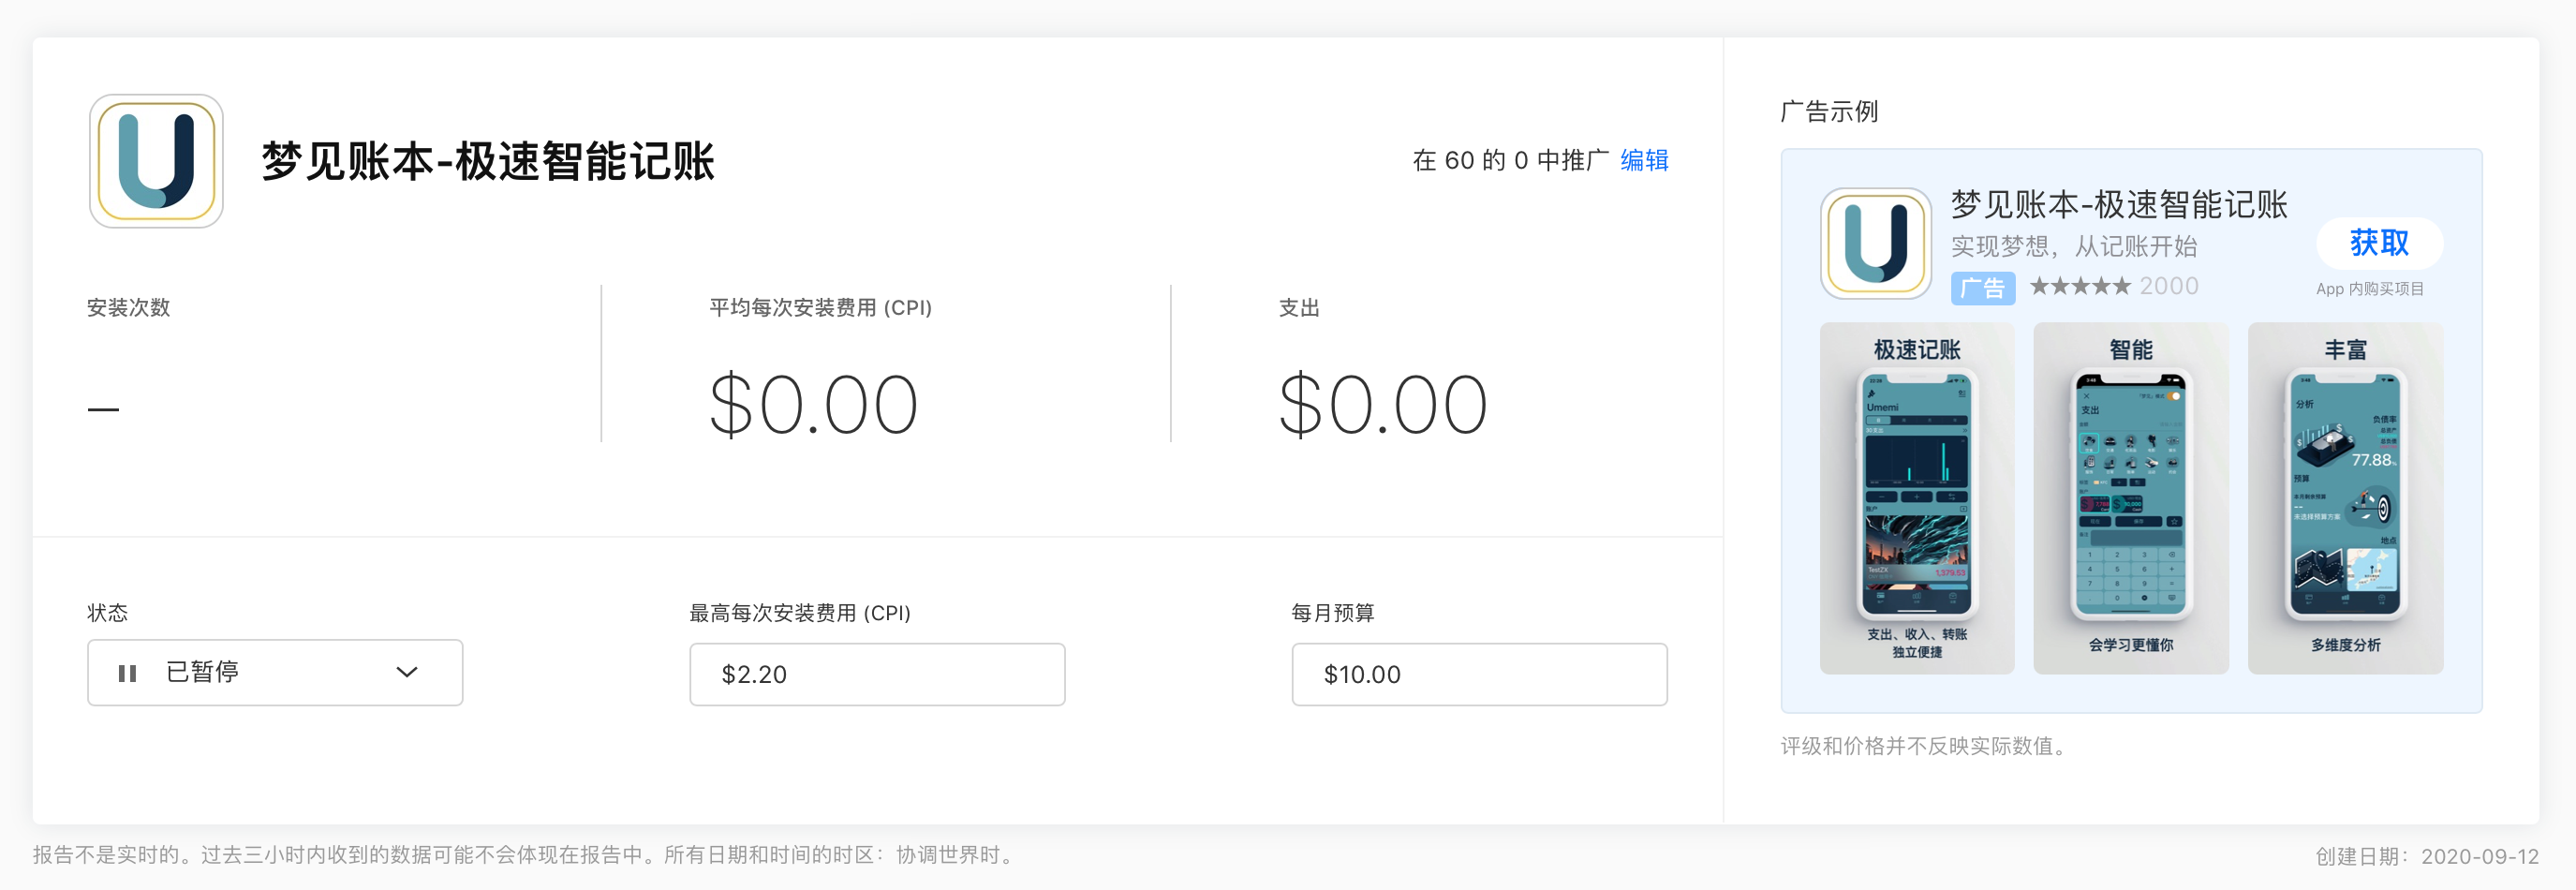
Task: Select the 极速记账 screenshot thumbnail
Action: click(1917, 498)
